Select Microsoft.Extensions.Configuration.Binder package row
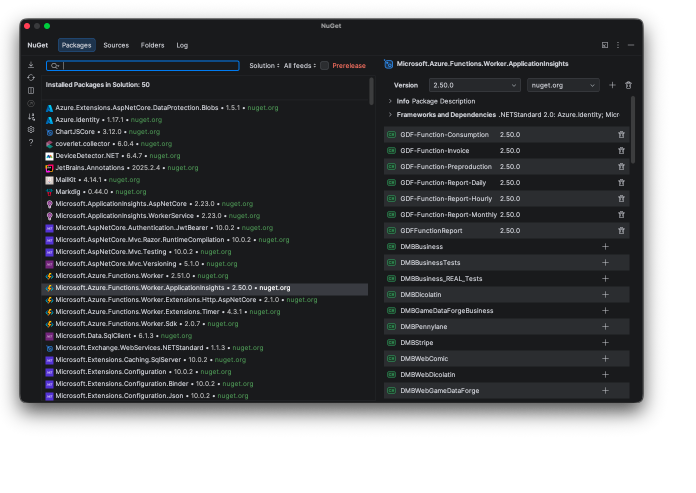The image size is (696, 493). (x=205, y=383)
